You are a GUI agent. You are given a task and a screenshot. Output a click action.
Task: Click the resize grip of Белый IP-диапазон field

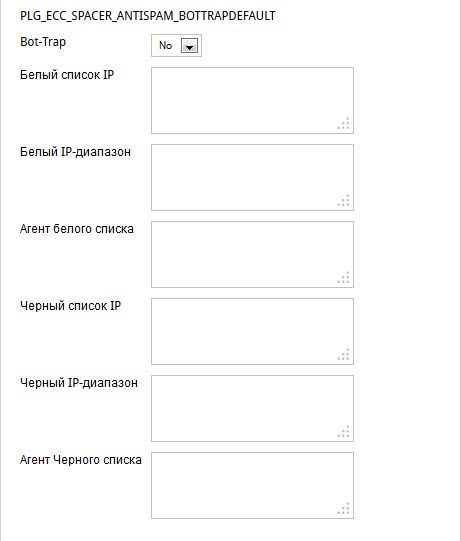pyautogui.click(x=344, y=200)
